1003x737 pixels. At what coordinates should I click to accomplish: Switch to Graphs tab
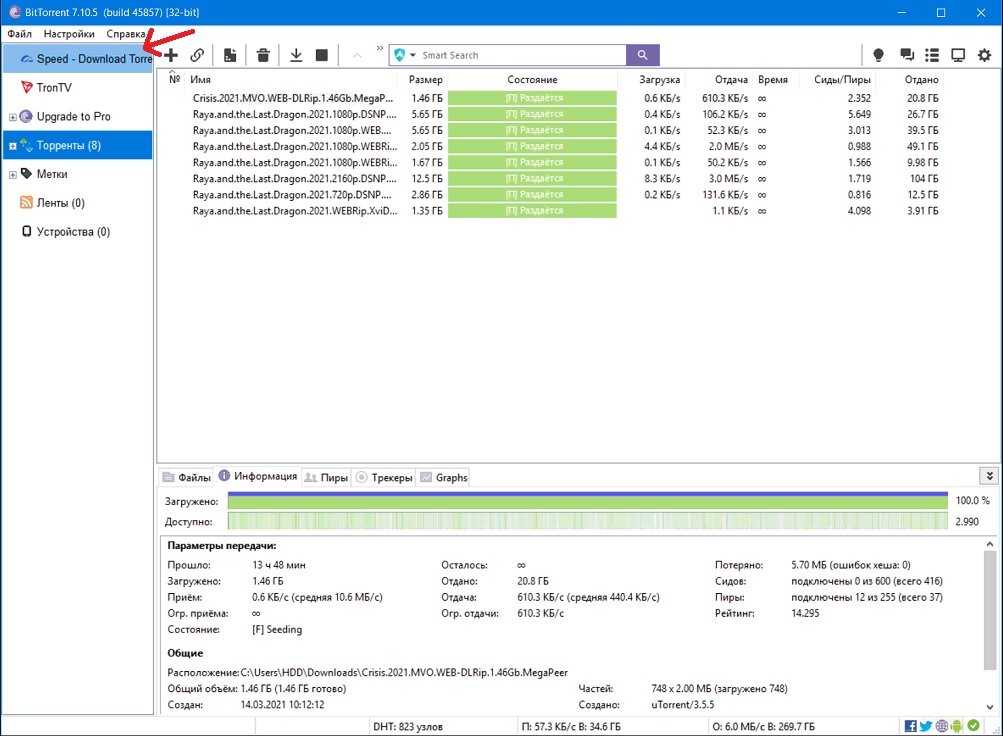(443, 477)
